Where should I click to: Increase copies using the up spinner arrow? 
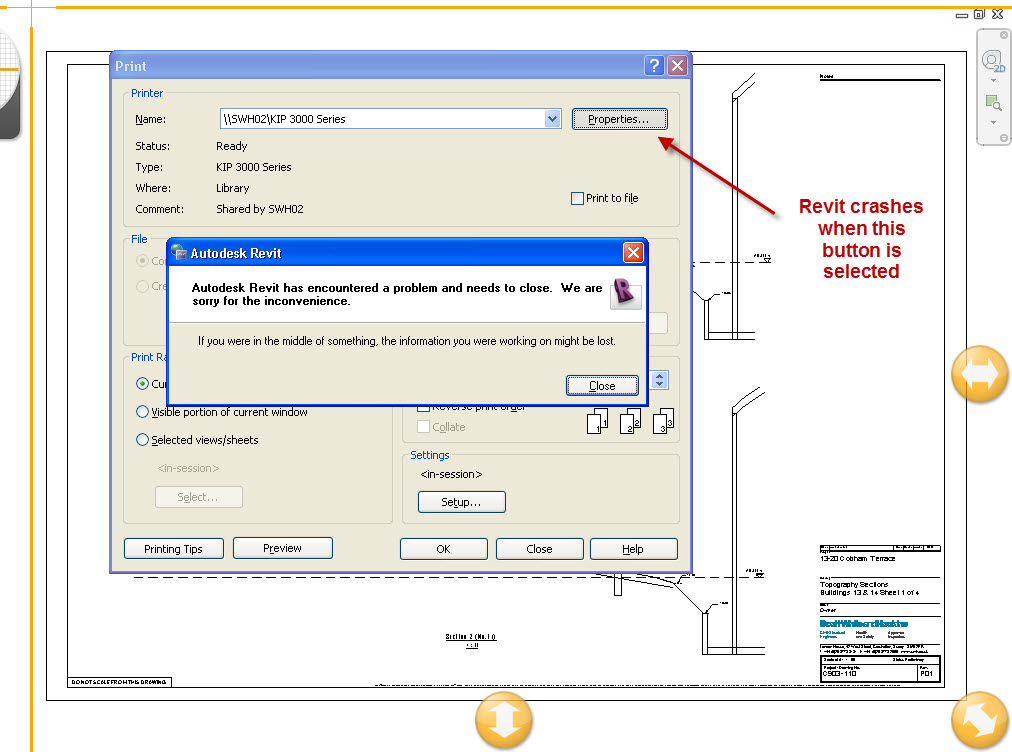click(x=659, y=375)
